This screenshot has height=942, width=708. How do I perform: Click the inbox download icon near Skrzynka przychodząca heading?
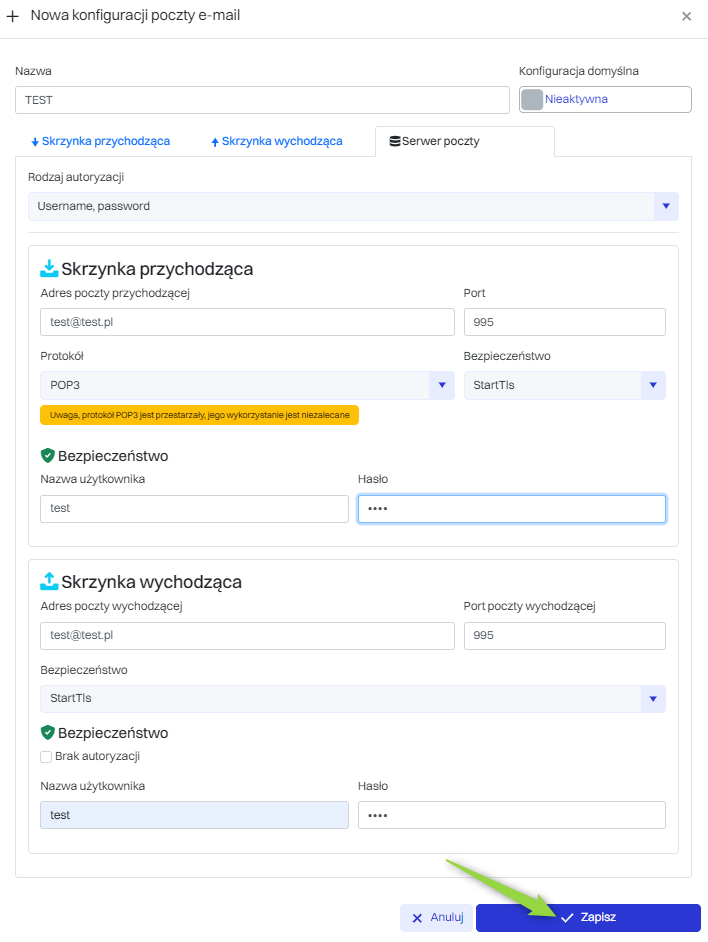(x=49, y=268)
